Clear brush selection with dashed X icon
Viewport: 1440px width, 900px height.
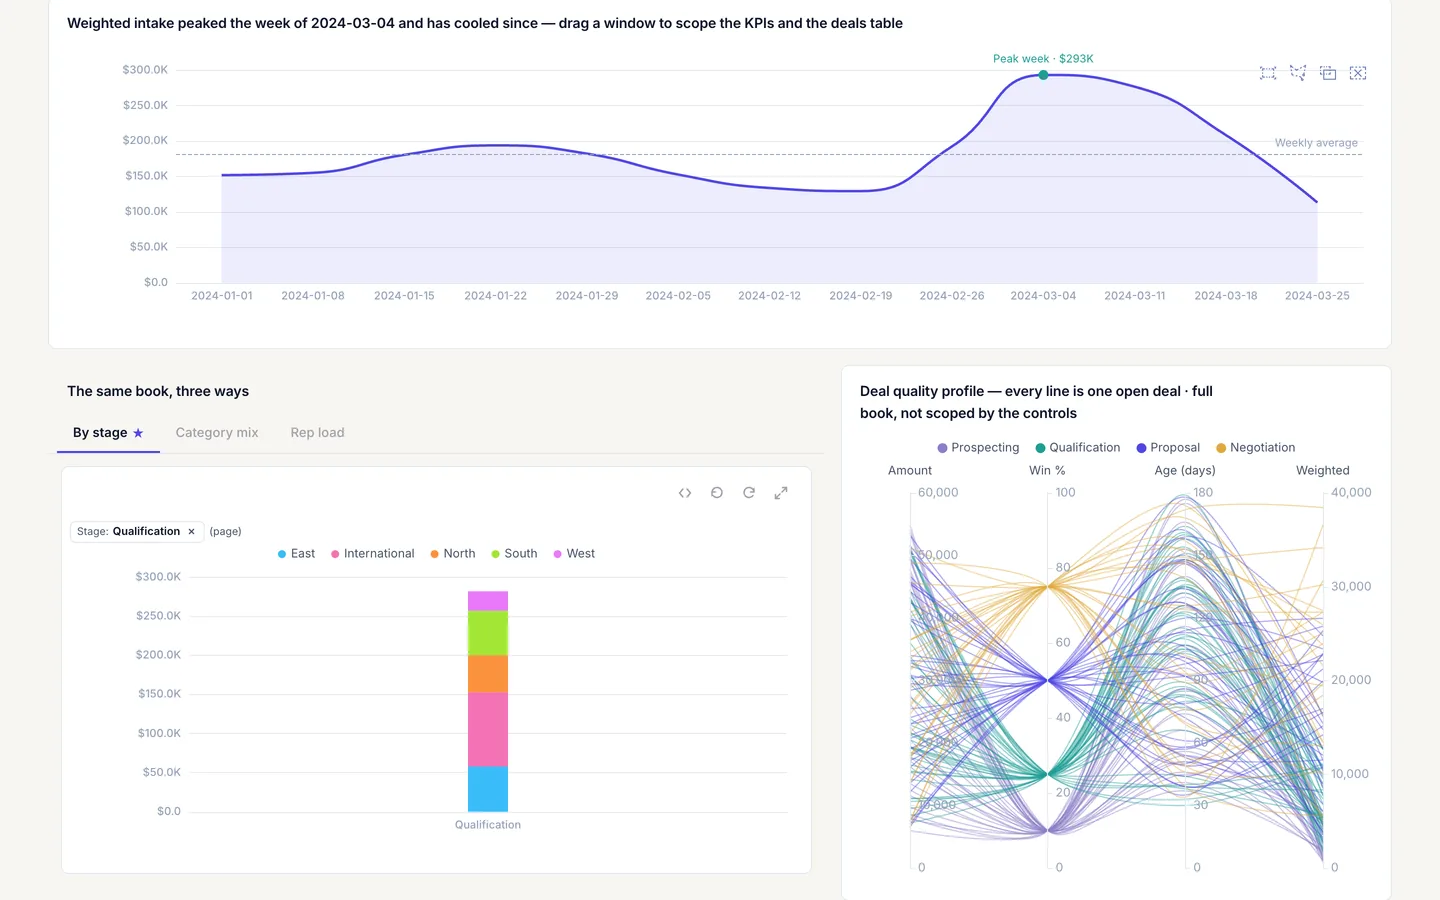pyautogui.click(x=1358, y=73)
